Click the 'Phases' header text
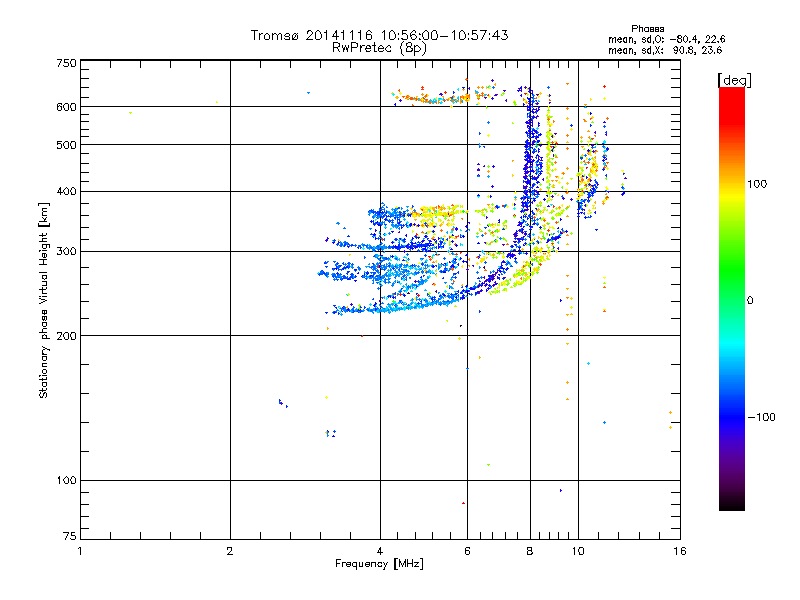Image resolution: width=800 pixels, height=600 pixels. (647, 29)
